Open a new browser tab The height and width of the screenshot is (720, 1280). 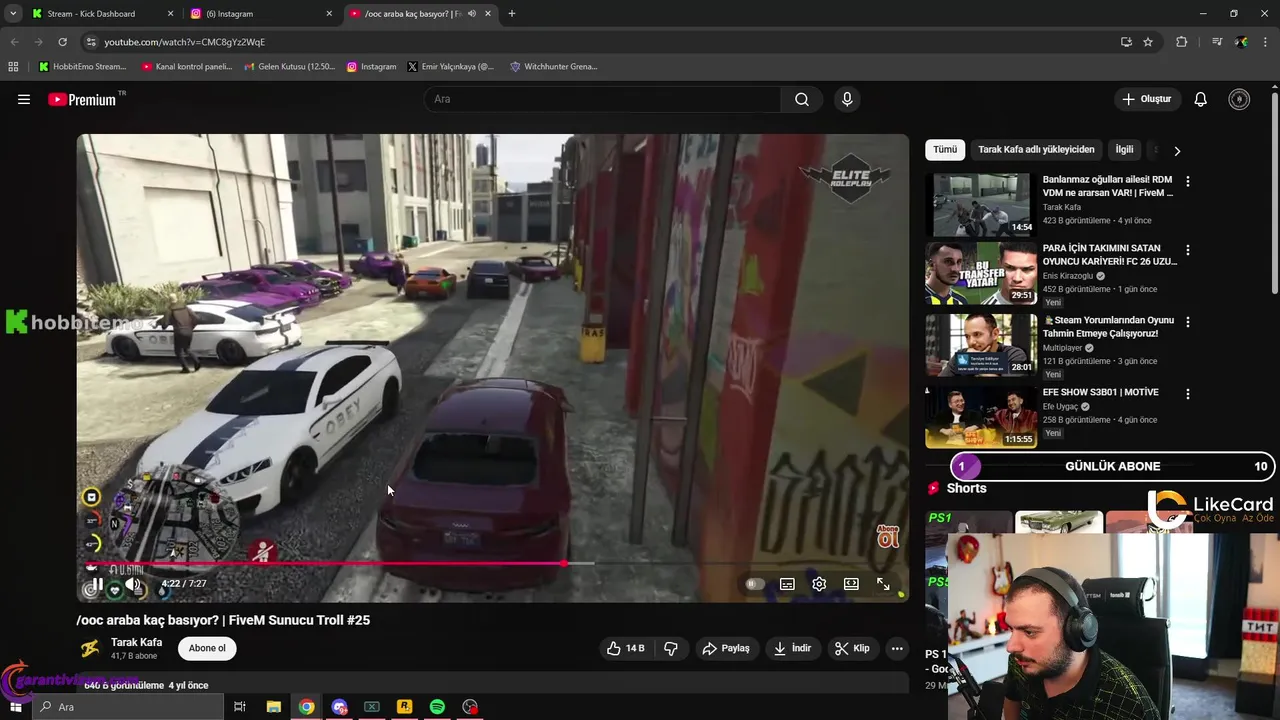[x=511, y=14]
